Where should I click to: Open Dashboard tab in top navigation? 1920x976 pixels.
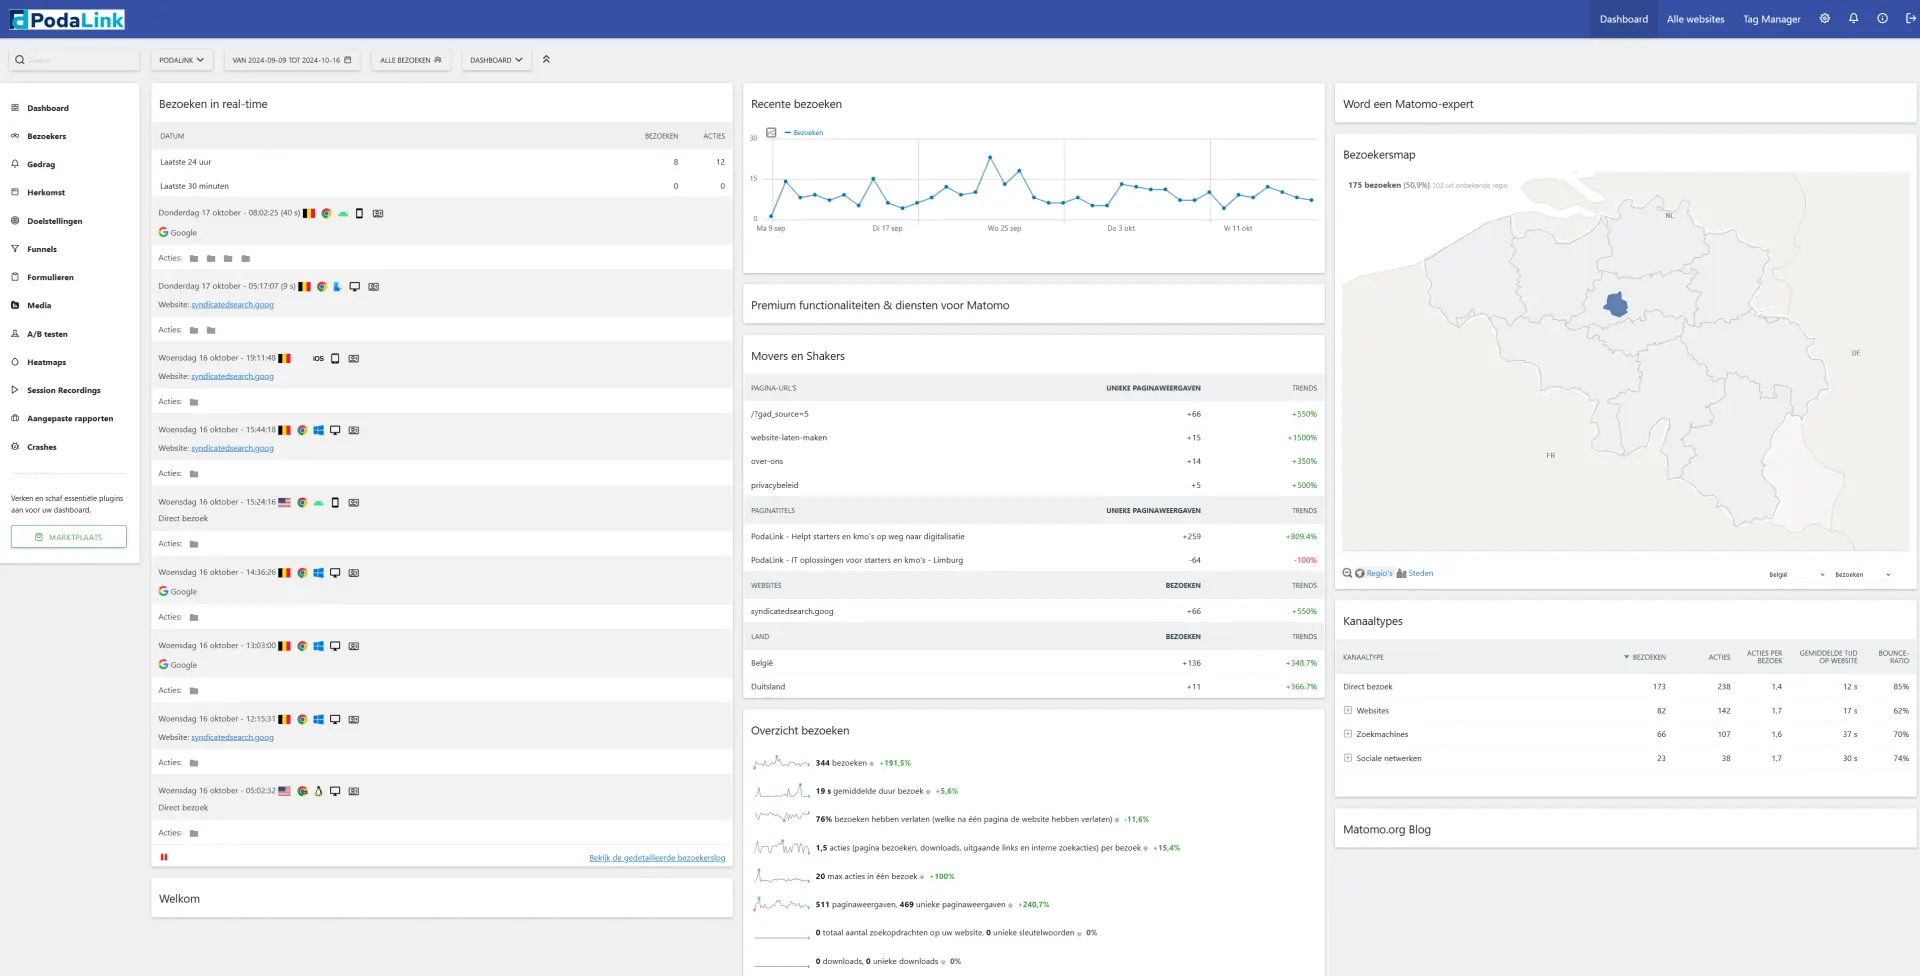pos(1624,19)
